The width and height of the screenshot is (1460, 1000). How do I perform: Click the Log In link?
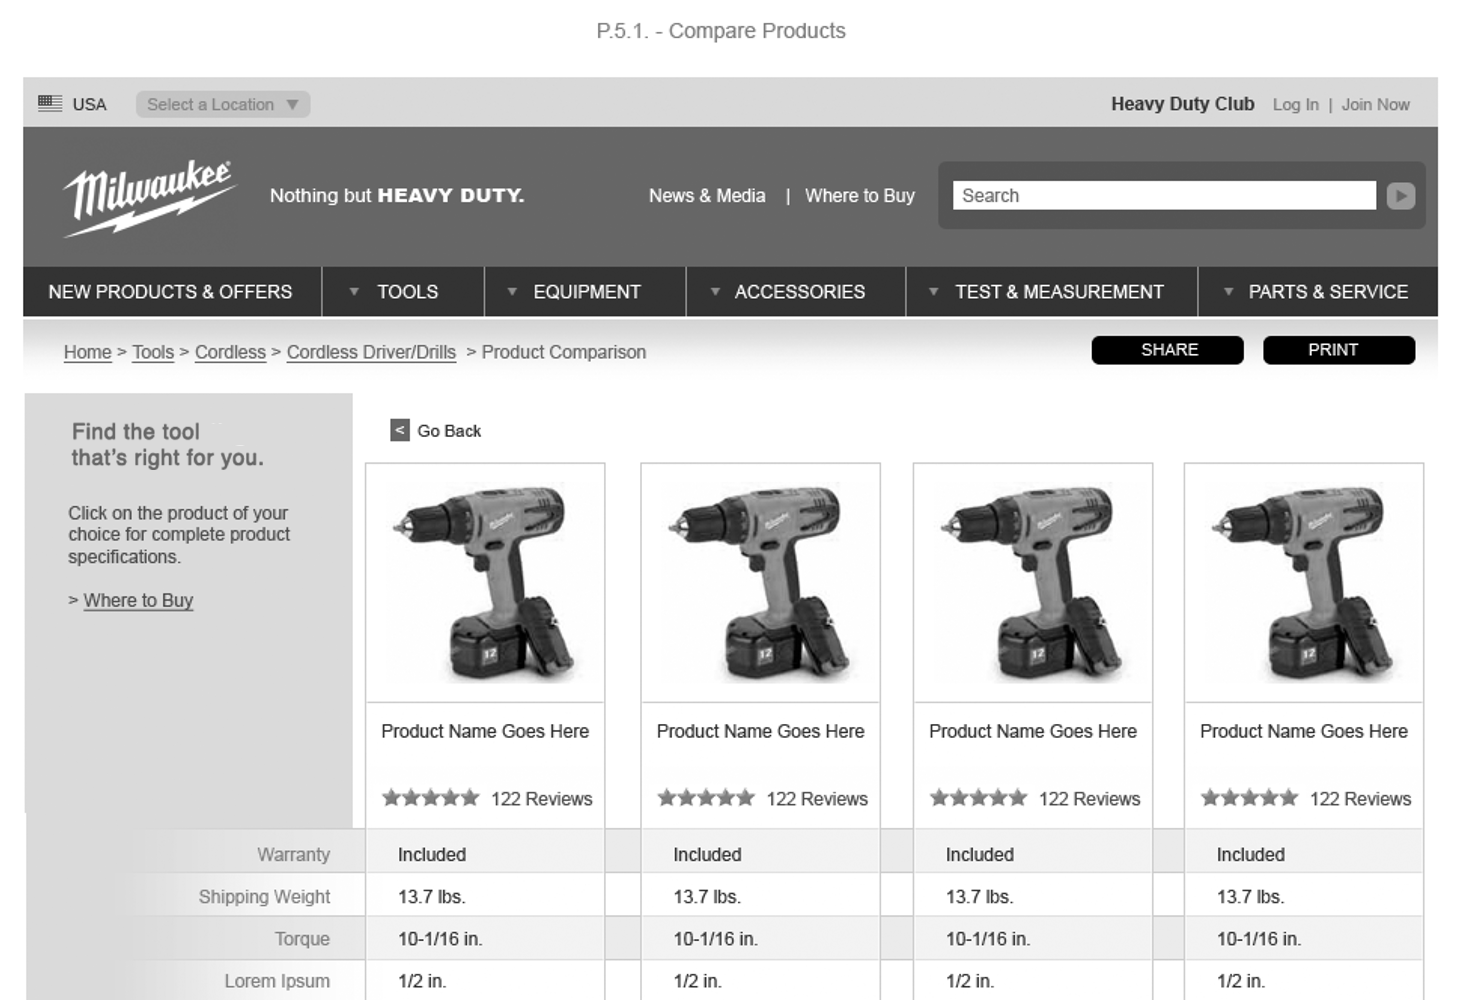tap(1295, 105)
